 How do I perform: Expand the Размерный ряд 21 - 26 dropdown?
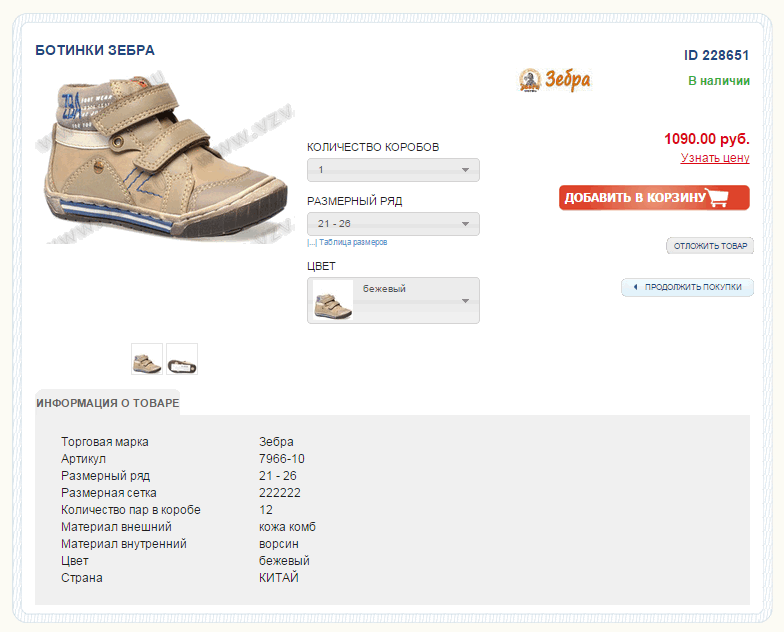click(x=393, y=224)
